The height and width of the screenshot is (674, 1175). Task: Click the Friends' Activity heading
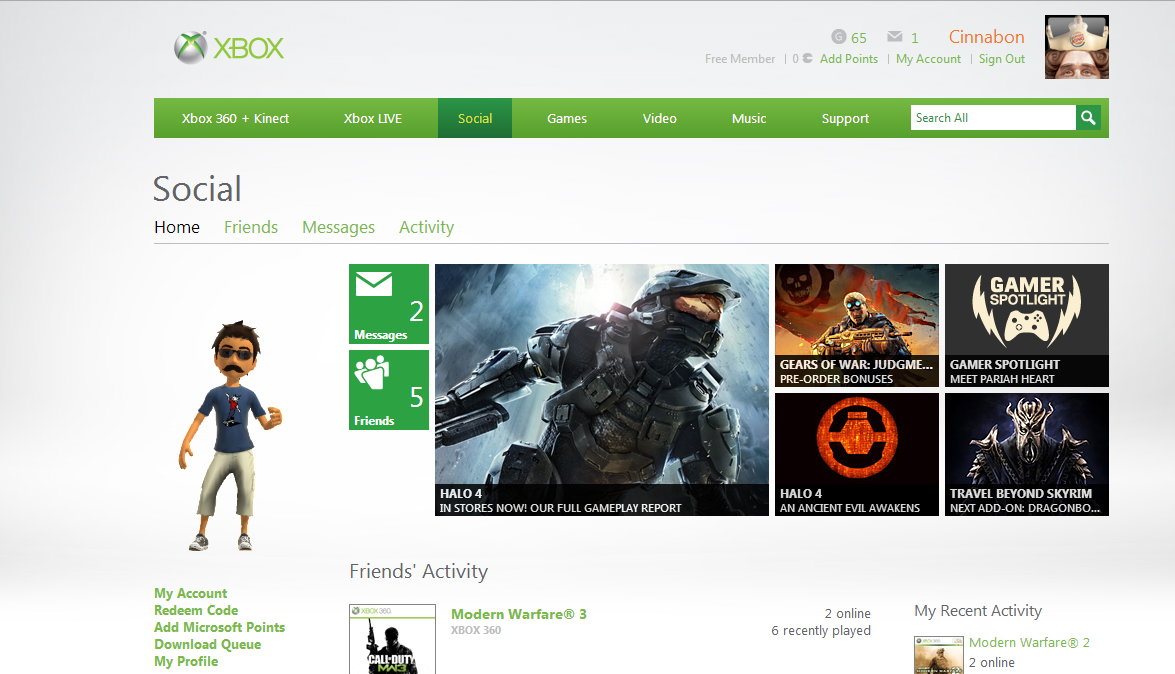418,571
